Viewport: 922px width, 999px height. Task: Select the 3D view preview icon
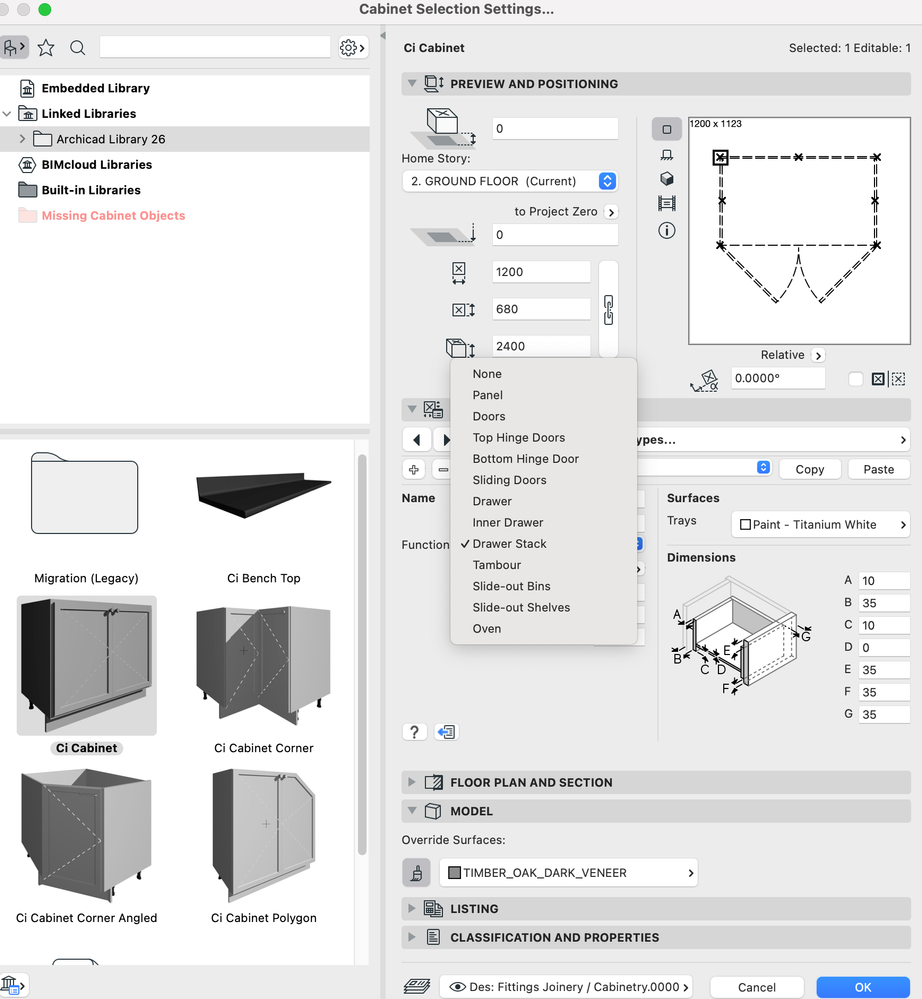667,179
